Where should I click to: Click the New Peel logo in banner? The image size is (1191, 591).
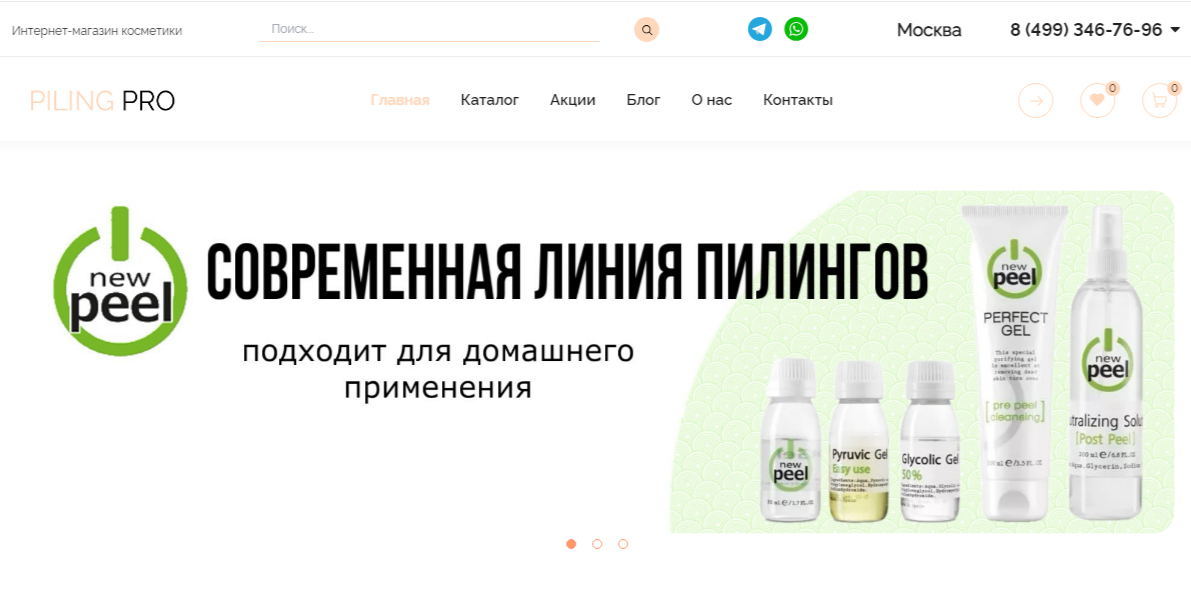120,281
